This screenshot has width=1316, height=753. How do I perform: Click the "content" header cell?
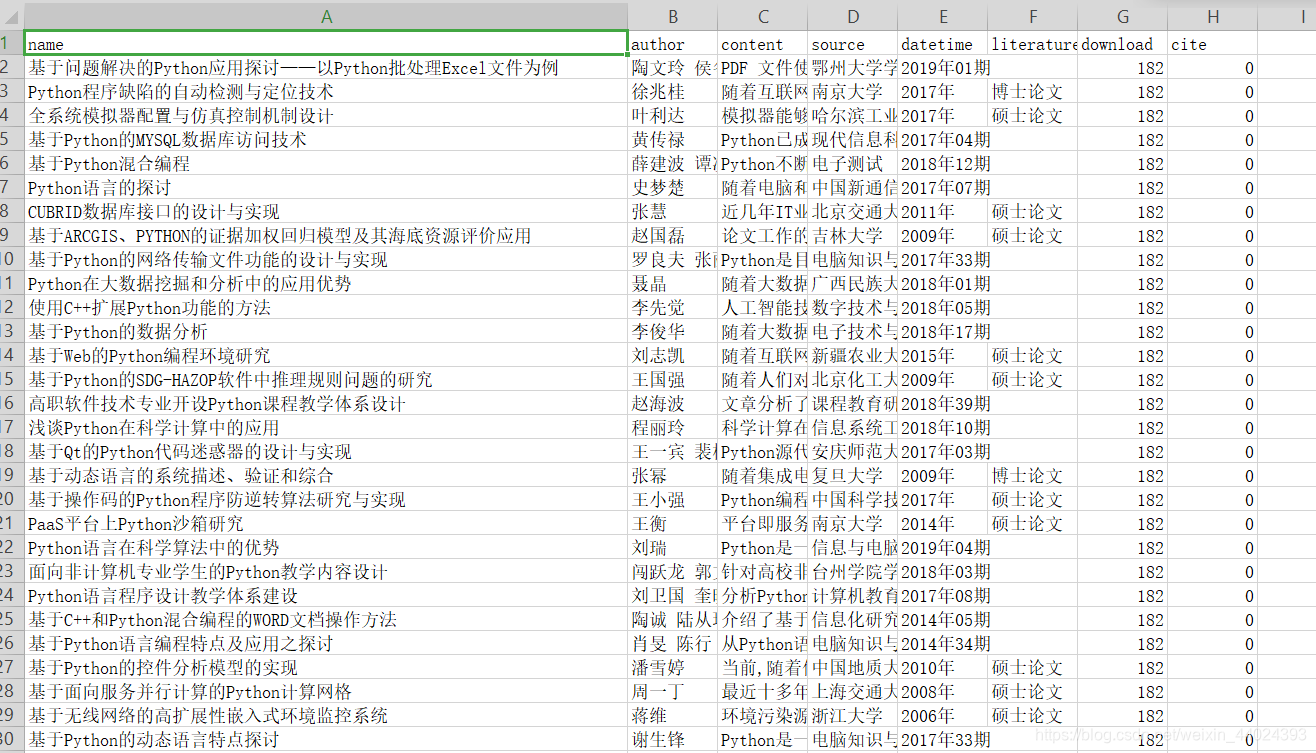(763, 44)
